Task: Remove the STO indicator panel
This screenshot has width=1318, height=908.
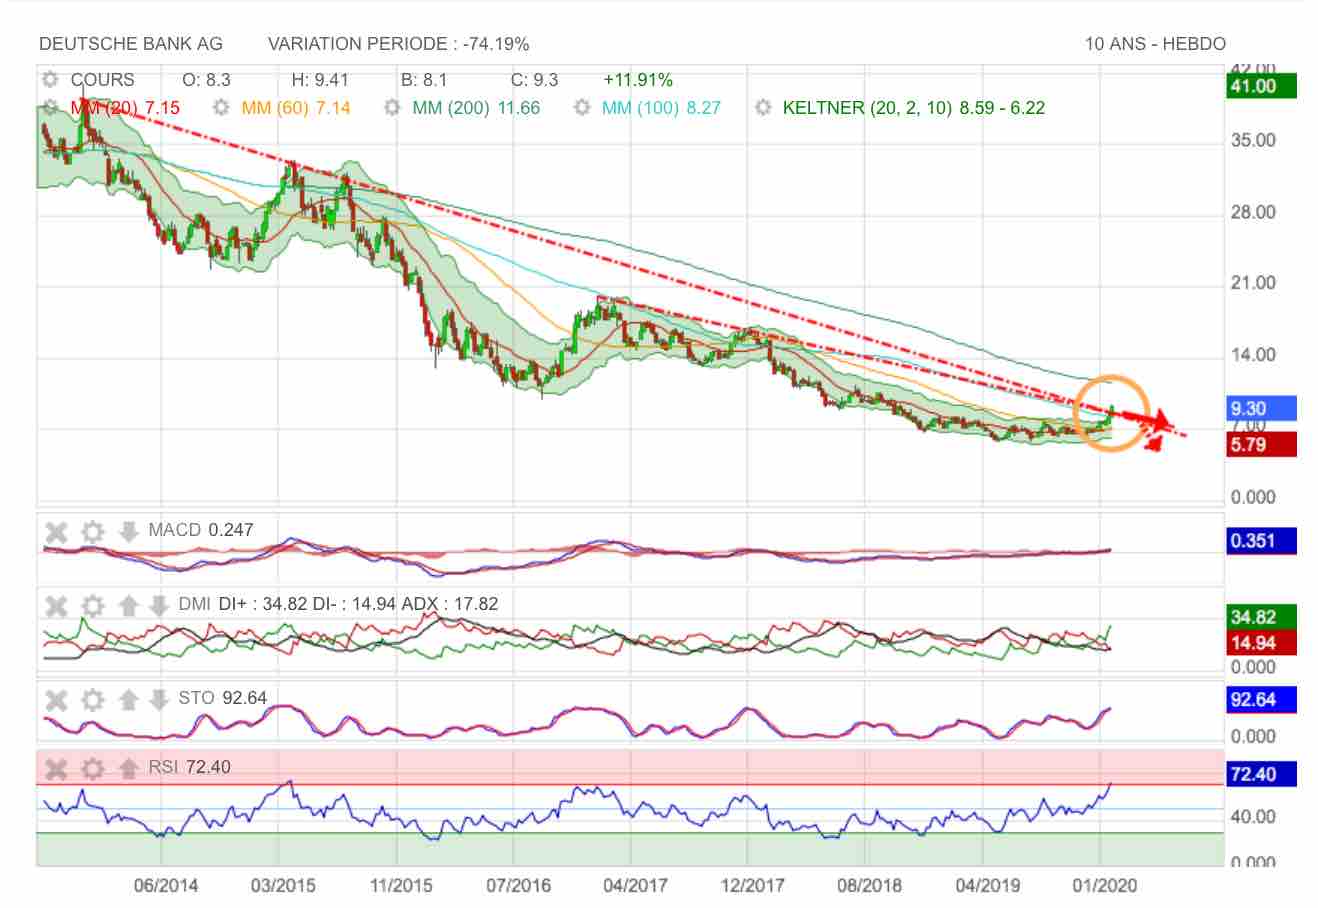Action: pyautogui.click(x=57, y=699)
